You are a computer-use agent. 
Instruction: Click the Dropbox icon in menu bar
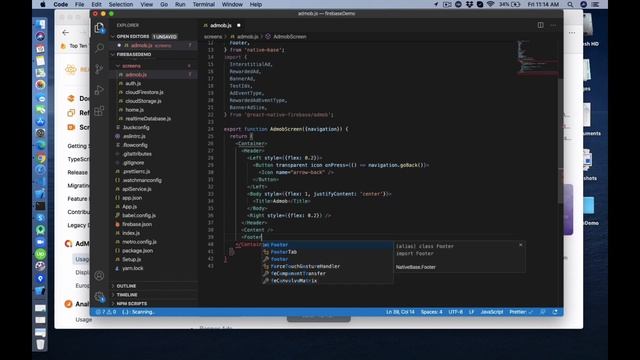pos(469,4)
